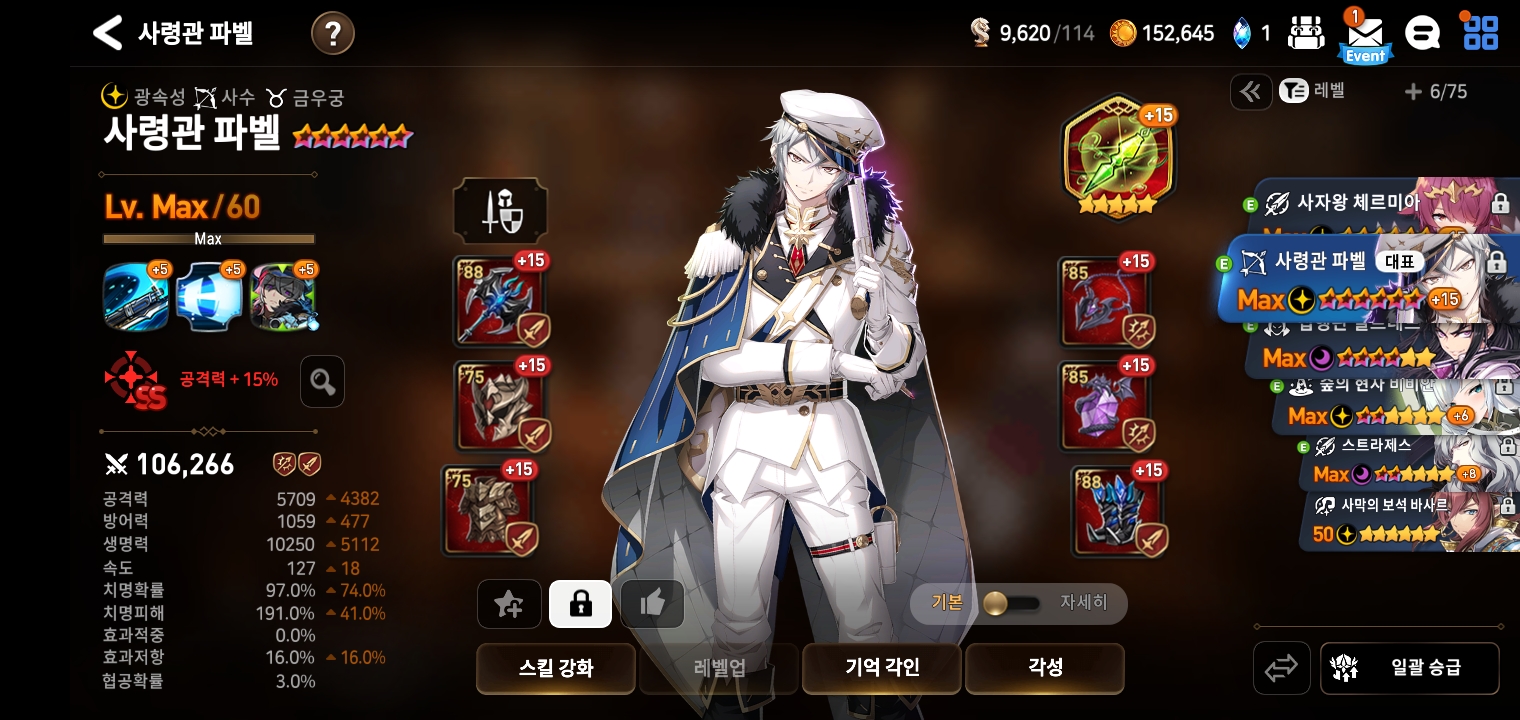Screen dimensions: 1520x720
Task: Open the blue grid main menu icon
Action: pos(1480,32)
